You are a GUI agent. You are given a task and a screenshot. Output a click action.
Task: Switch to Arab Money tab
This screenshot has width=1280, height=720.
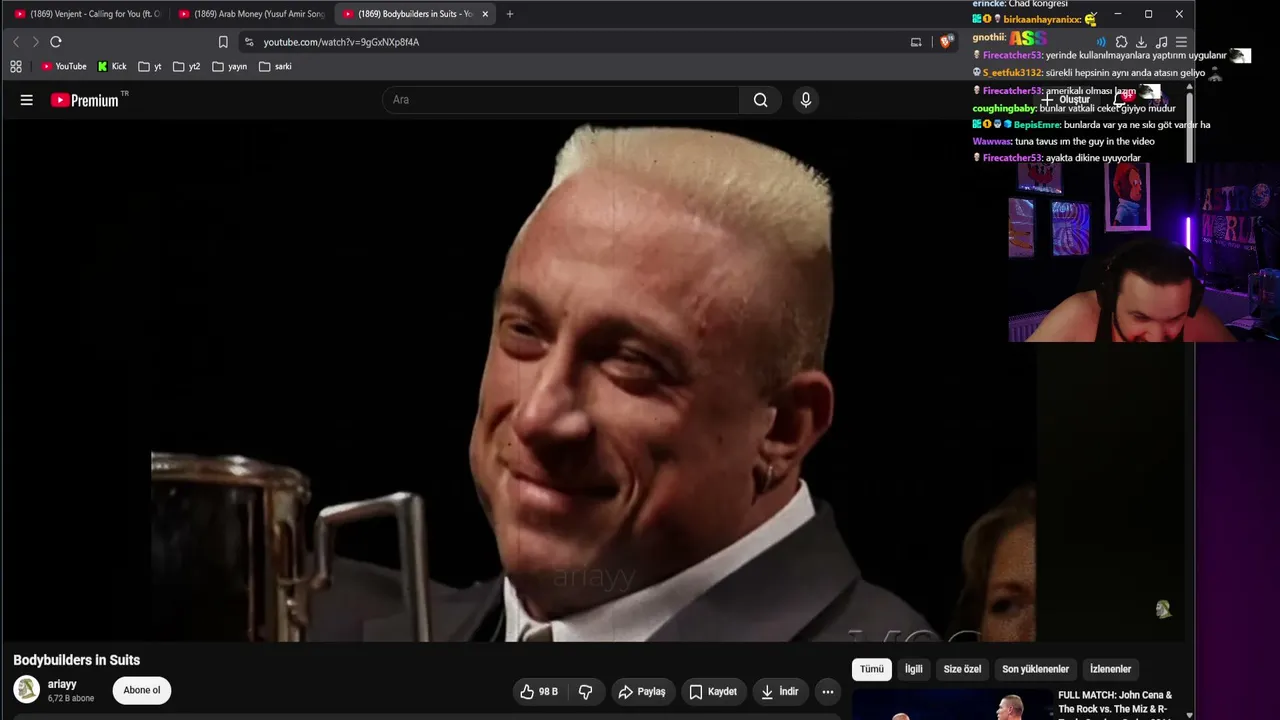coord(251,14)
